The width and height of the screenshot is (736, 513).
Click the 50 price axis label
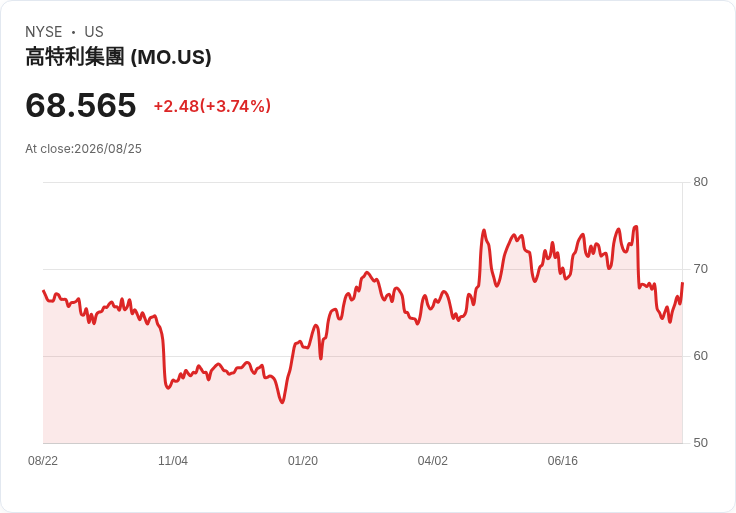pyautogui.click(x=700, y=443)
